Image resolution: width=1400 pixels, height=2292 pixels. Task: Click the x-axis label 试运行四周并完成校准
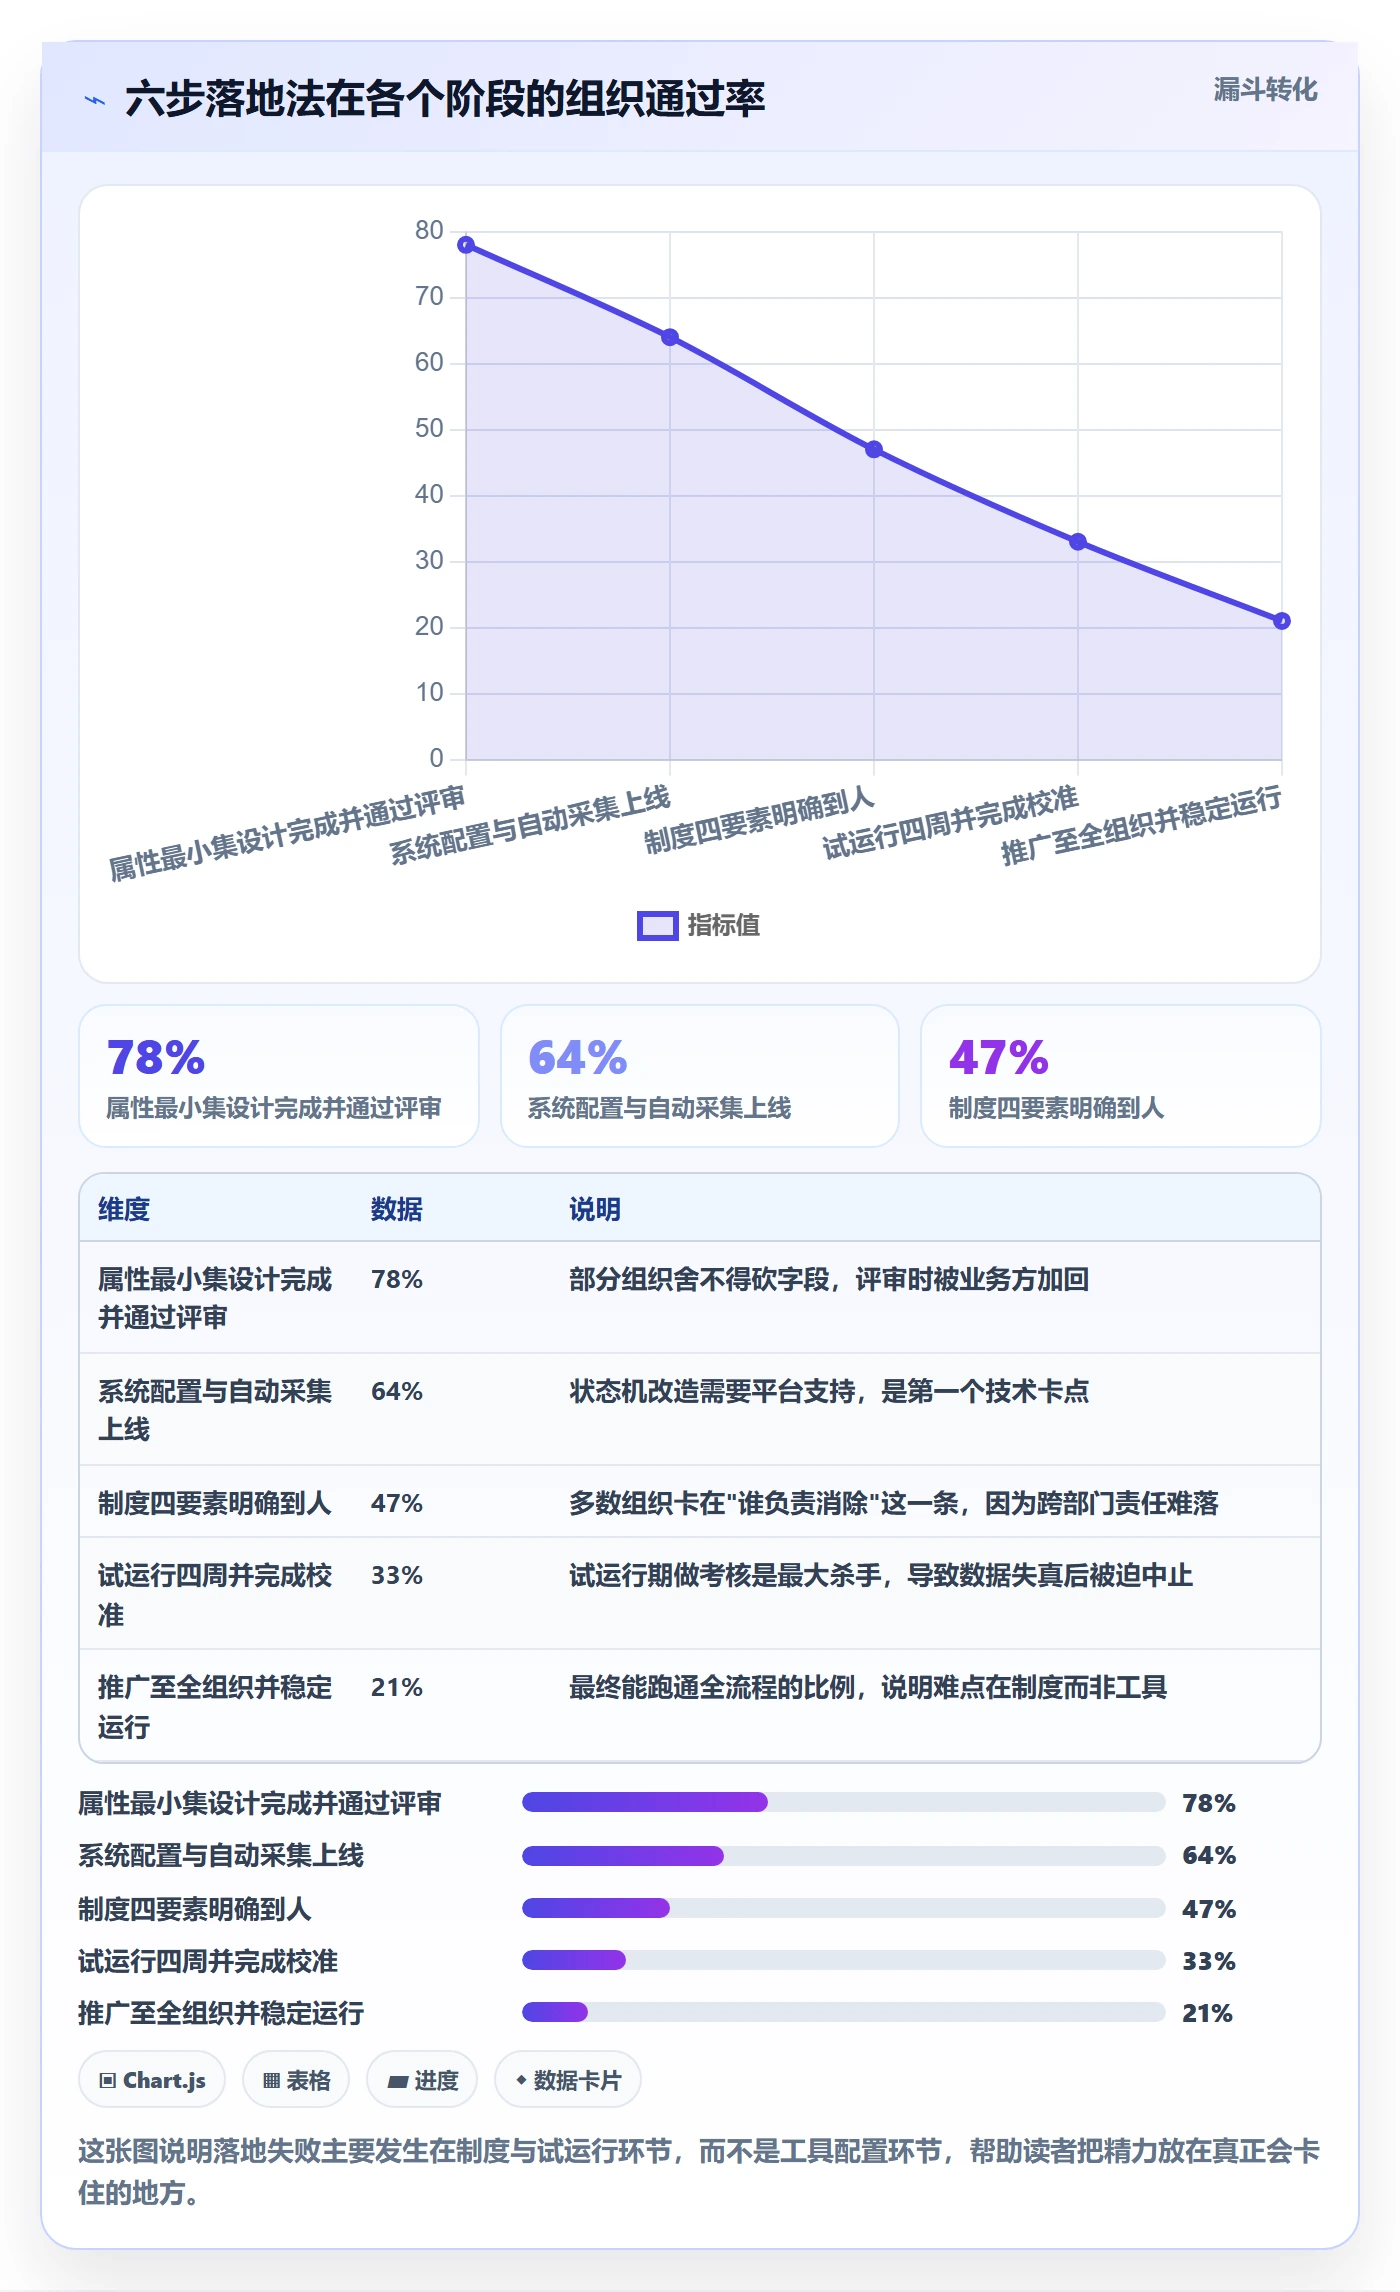tap(950, 822)
